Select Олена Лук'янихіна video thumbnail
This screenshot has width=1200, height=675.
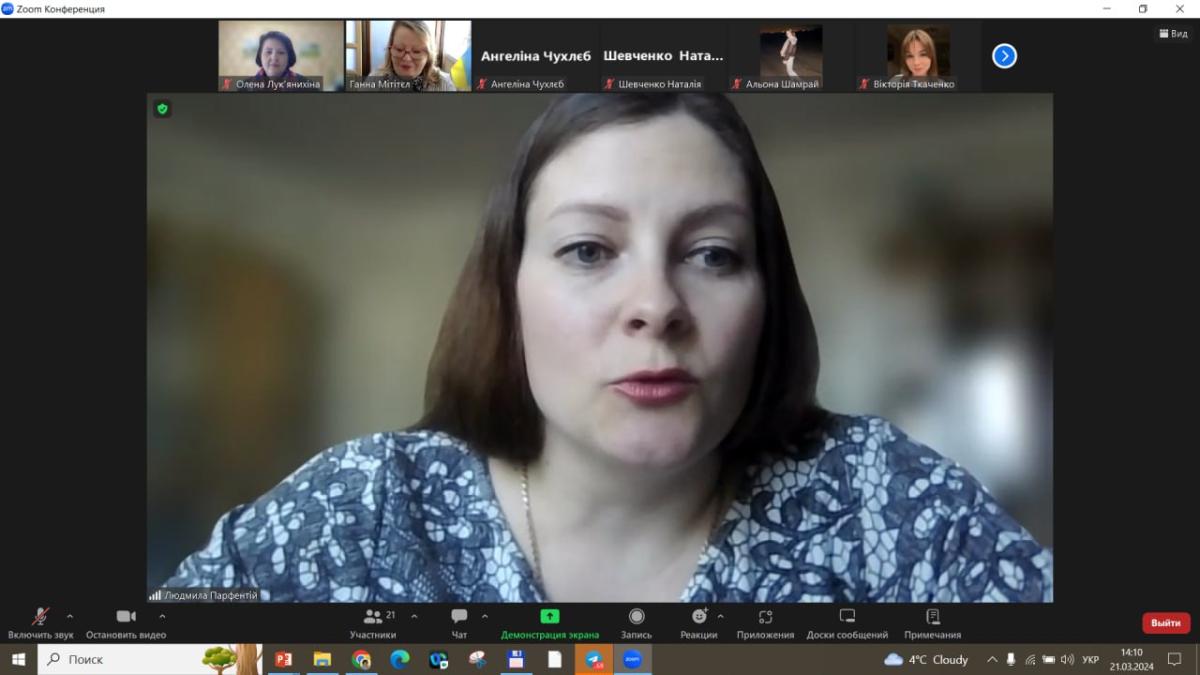click(x=281, y=56)
